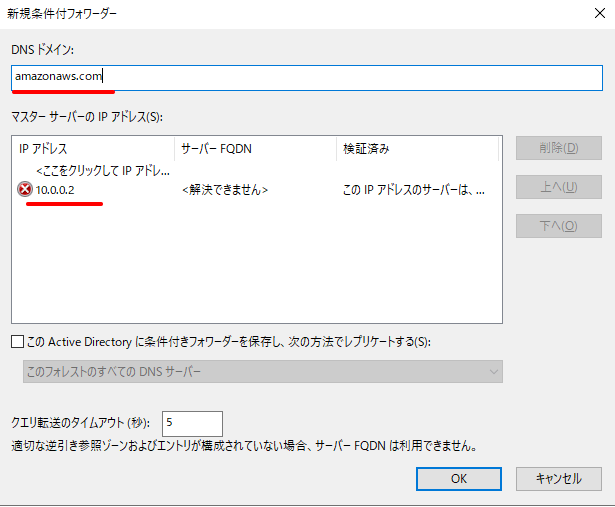Click the <解決できません> FQDN cell
The width and height of the screenshot is (615, 507).
pos(225,190)
